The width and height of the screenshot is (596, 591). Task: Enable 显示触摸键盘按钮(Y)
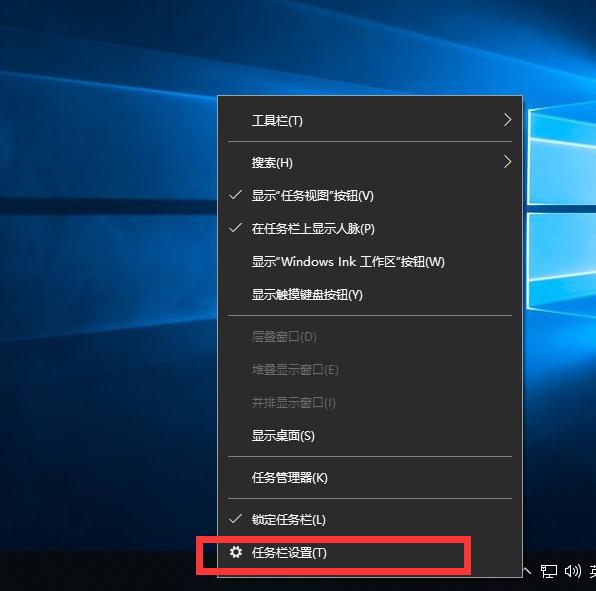coord(370,295)
